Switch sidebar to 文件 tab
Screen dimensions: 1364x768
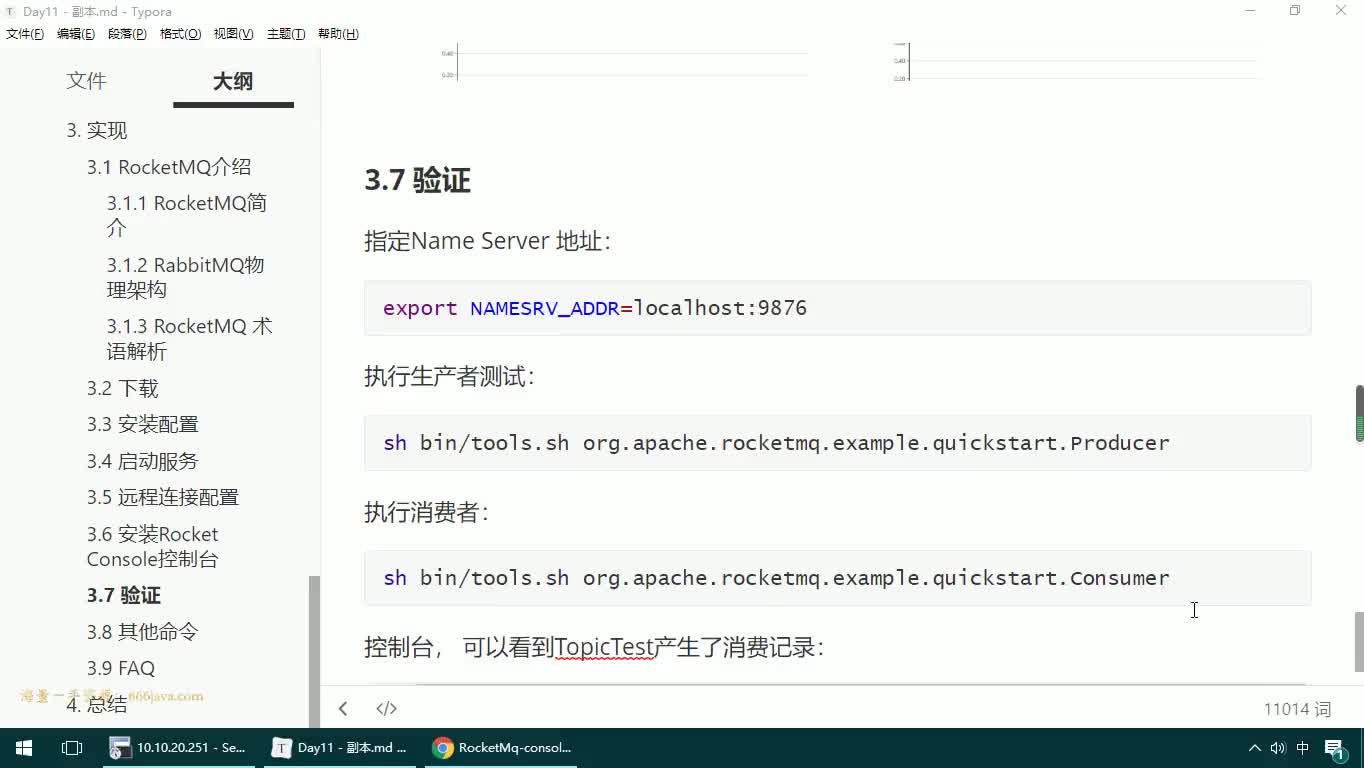pyautogui.click(x=86, y=81)
